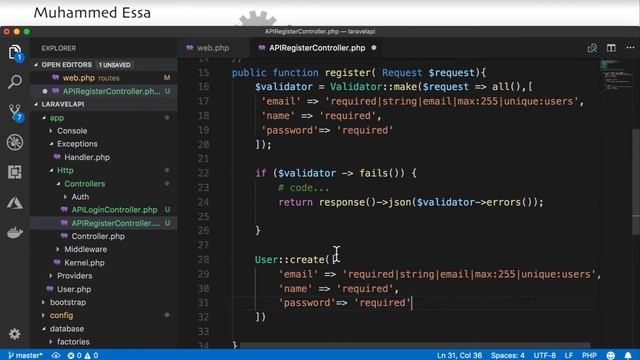Click the code minimap preview
Viewport: 640px width, 360px height.
(x=616, y=76)
